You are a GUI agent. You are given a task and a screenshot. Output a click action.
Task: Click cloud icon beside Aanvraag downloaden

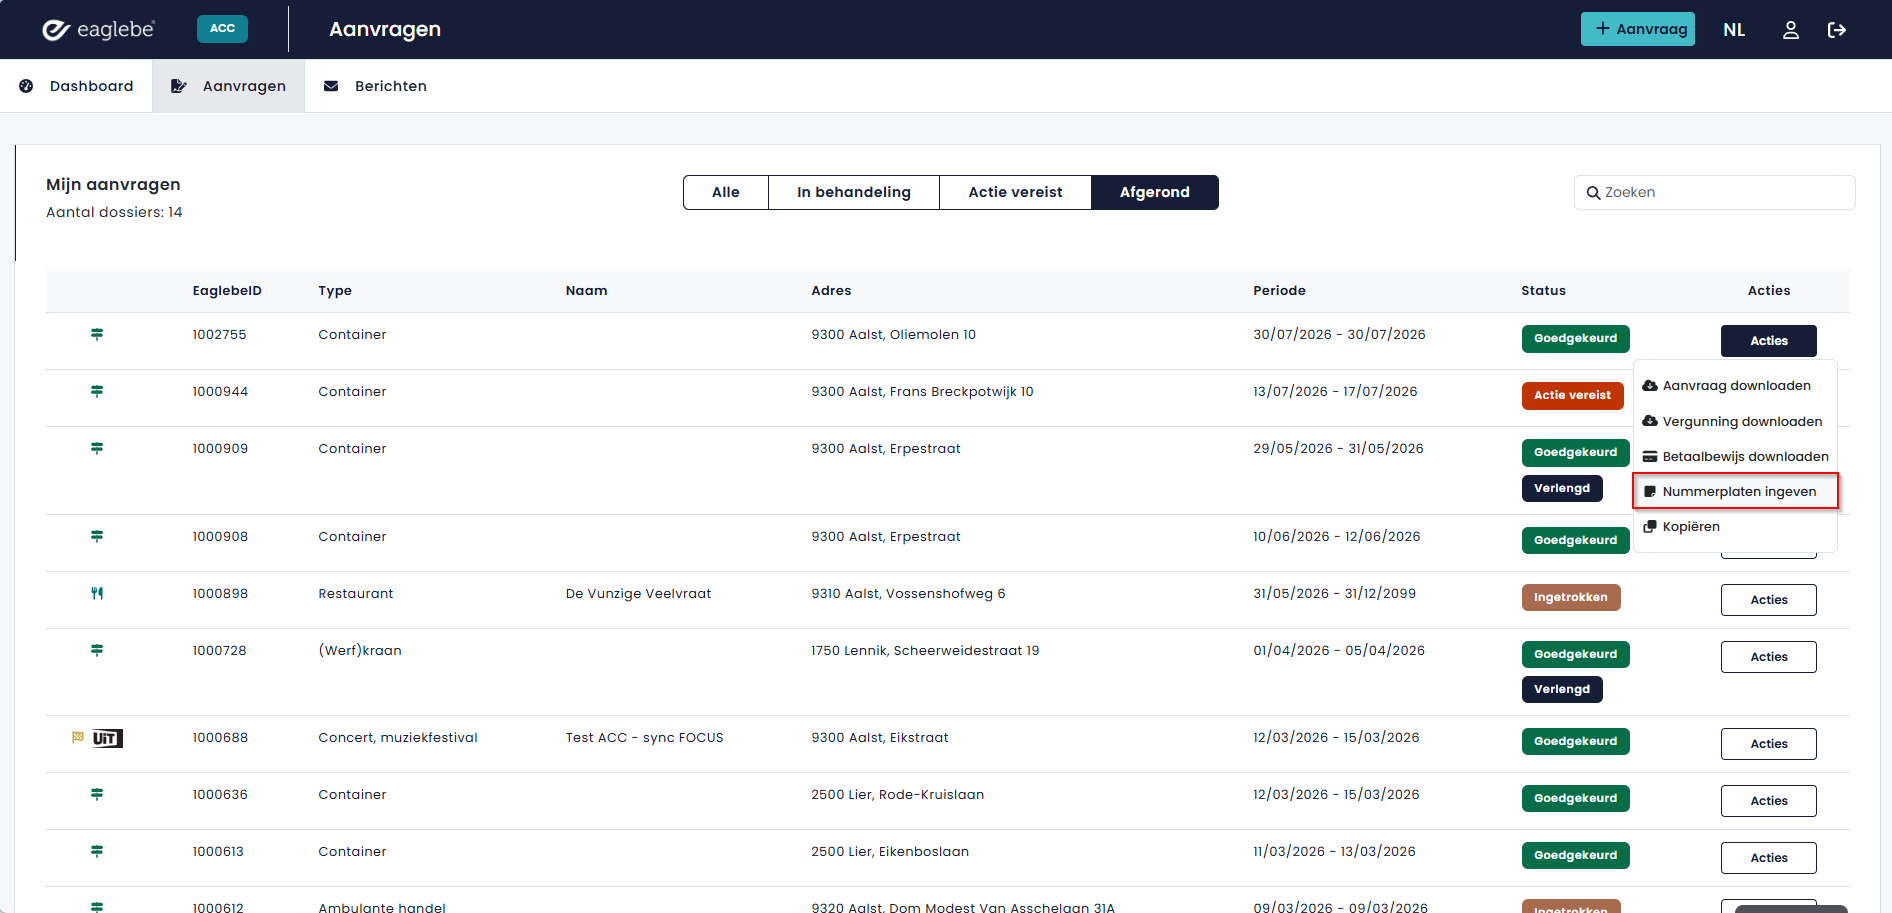pyautogui.click(x=1650, y=386)
